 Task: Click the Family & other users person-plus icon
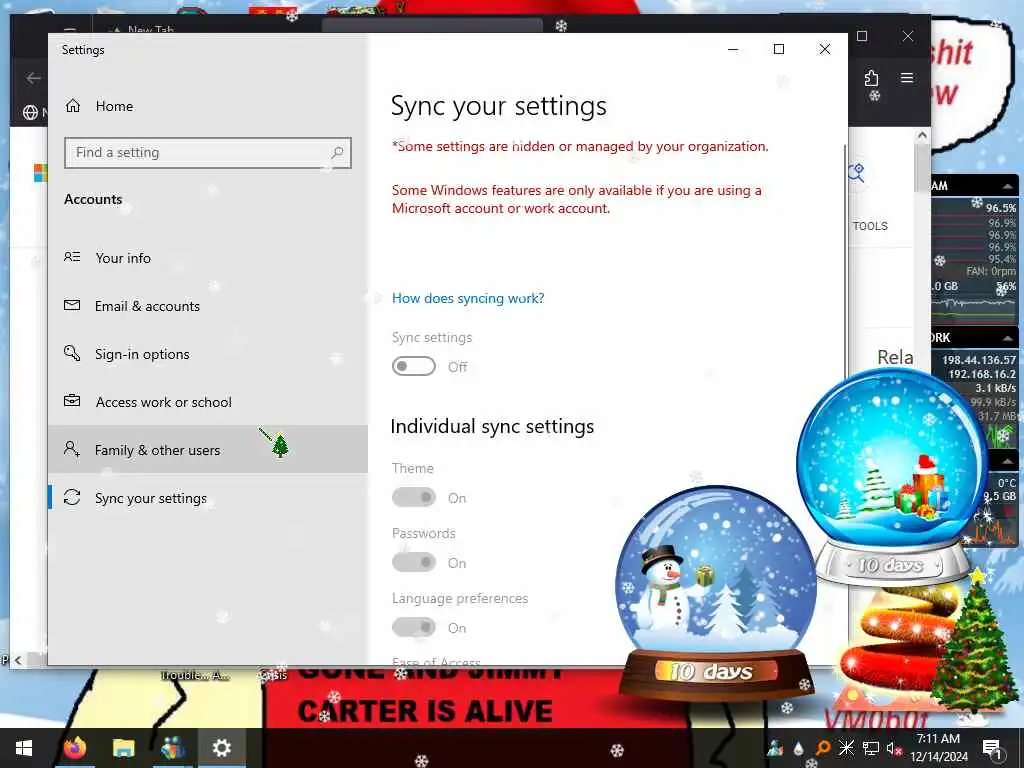point(72,449)
